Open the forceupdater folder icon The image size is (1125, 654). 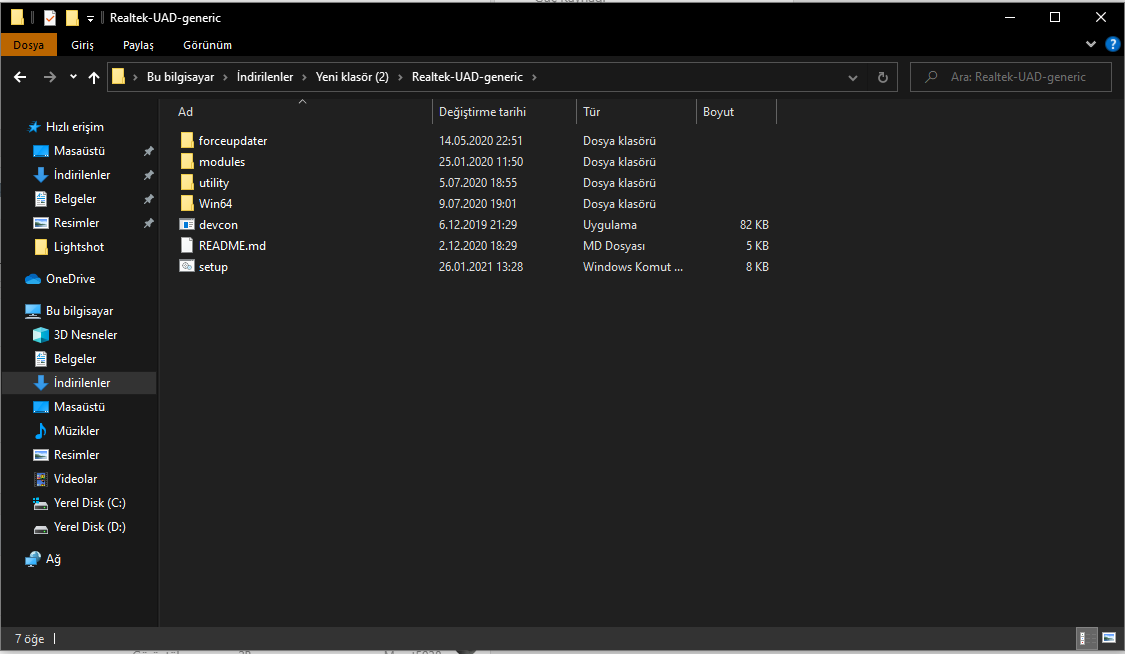point(187,141)
